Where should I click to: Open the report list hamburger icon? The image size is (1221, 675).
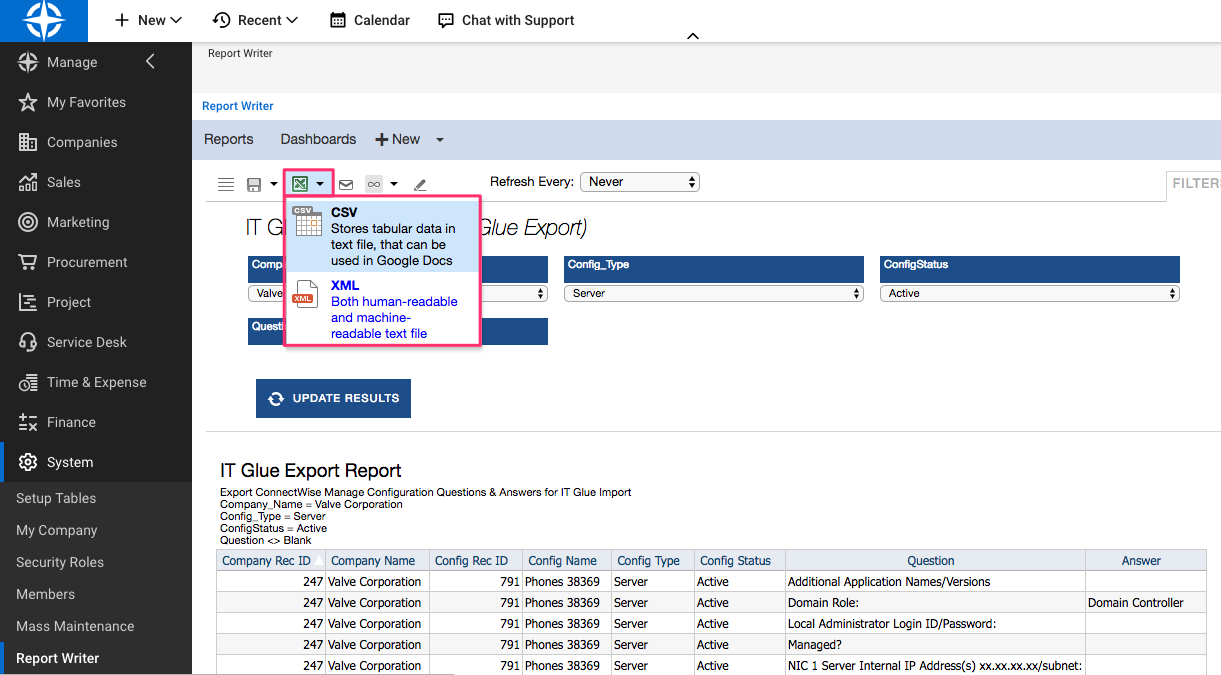click(225, 184)
